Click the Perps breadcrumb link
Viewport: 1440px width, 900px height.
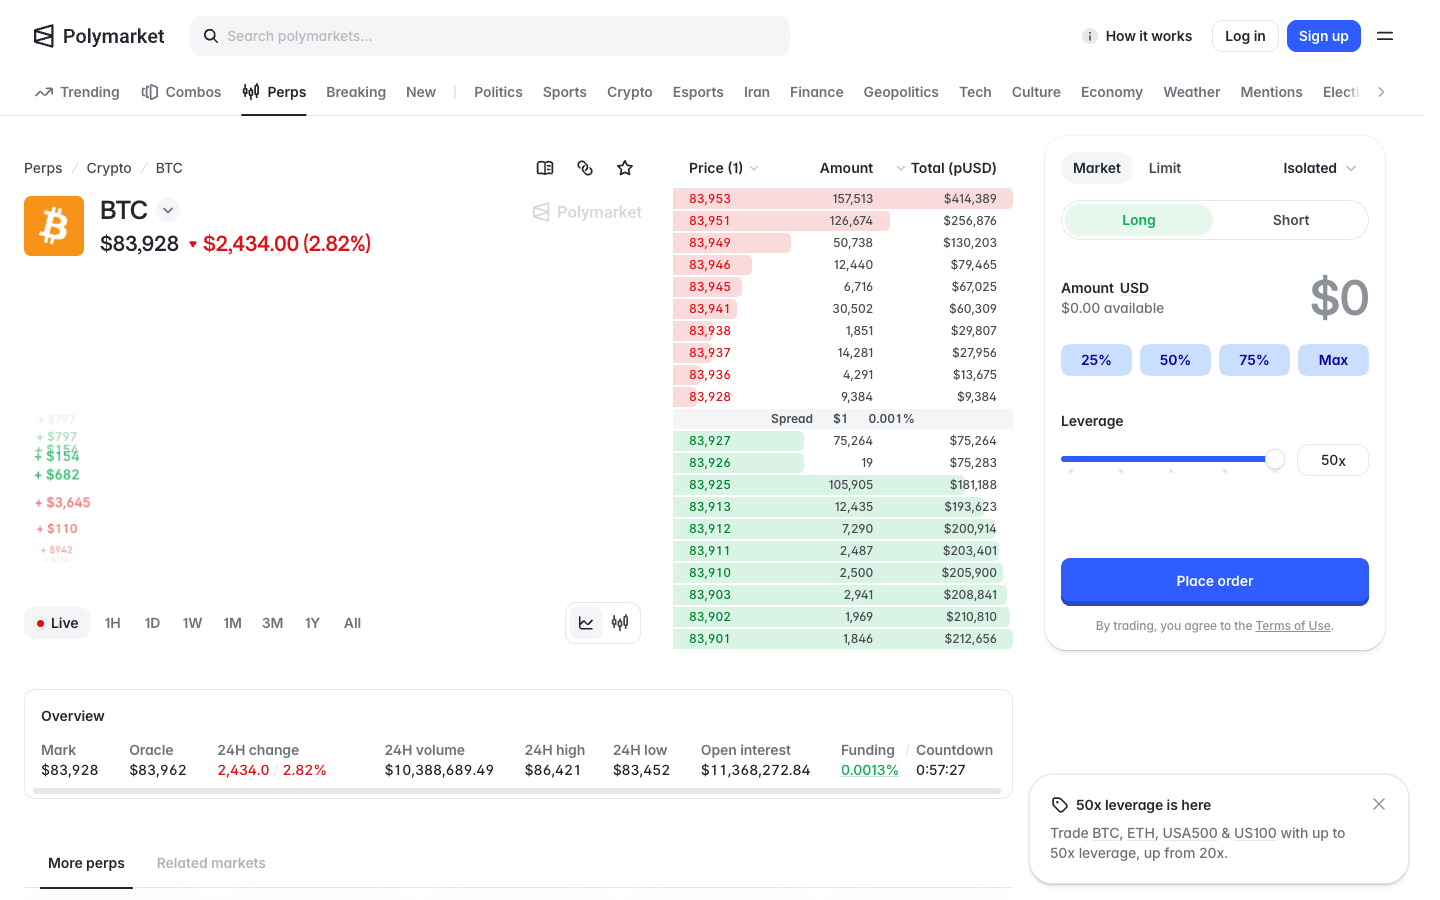(x=43, y=168)
